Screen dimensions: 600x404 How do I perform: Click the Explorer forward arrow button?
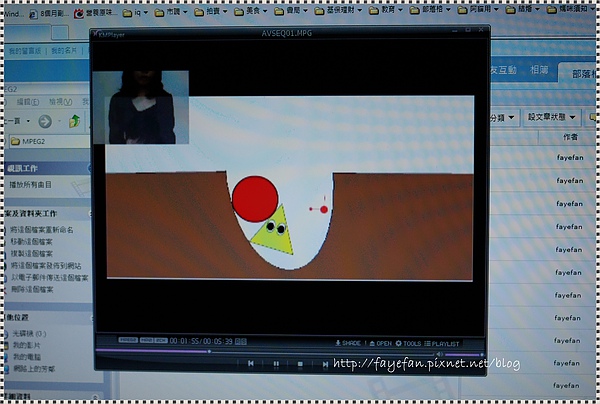[45, 122]
